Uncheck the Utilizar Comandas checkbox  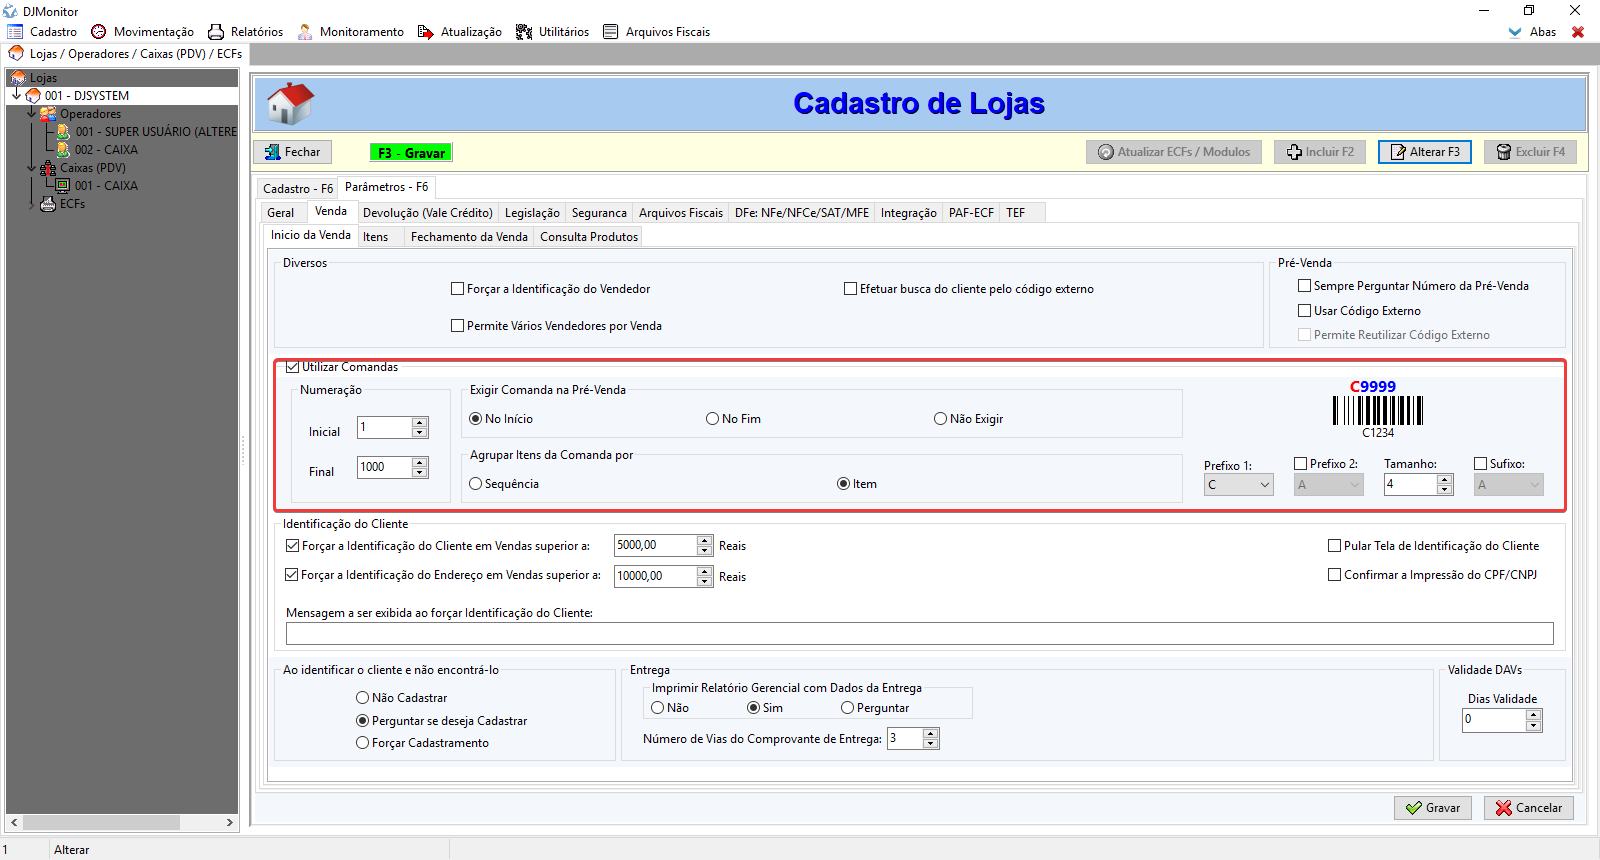[293, 367]
